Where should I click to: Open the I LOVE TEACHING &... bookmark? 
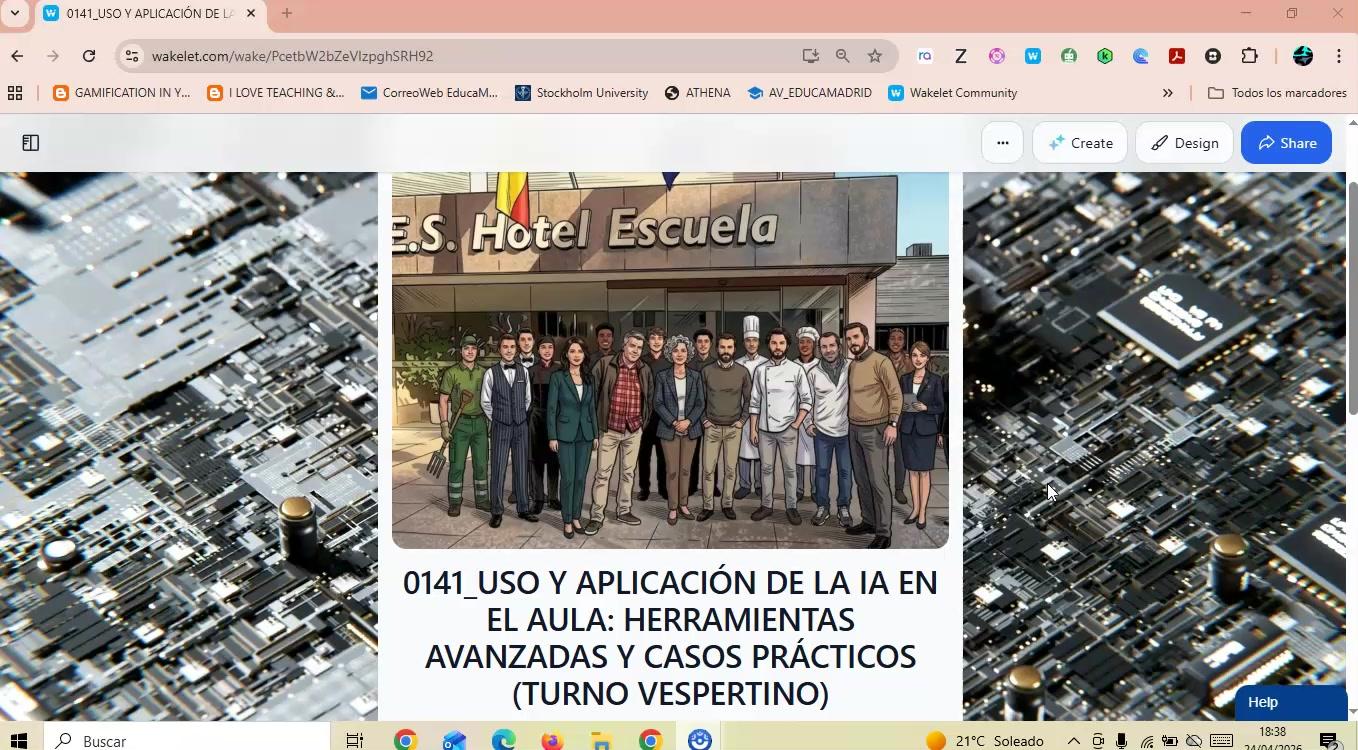(x=275, y=93)
